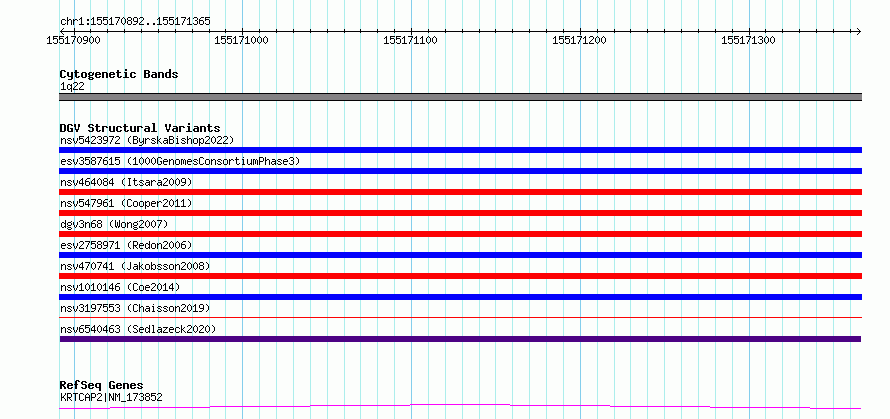This screenshot has height=419, width=890.
Task: Click ruler tick label 155171100
Action: point(410,40)
